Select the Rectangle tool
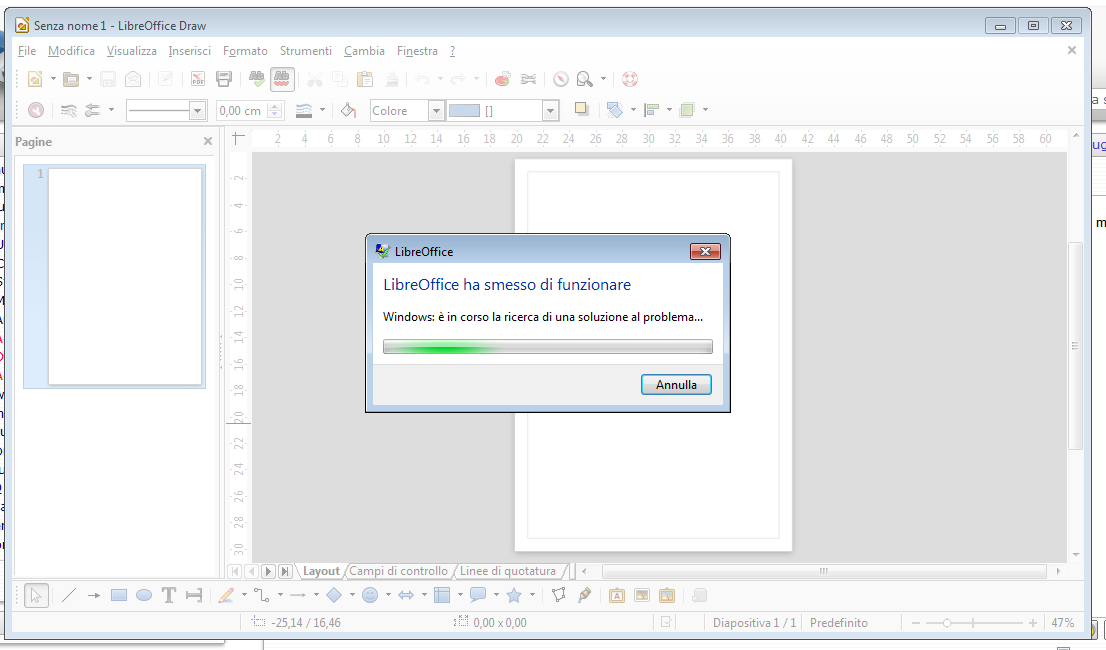 click(x=118, y=596)
